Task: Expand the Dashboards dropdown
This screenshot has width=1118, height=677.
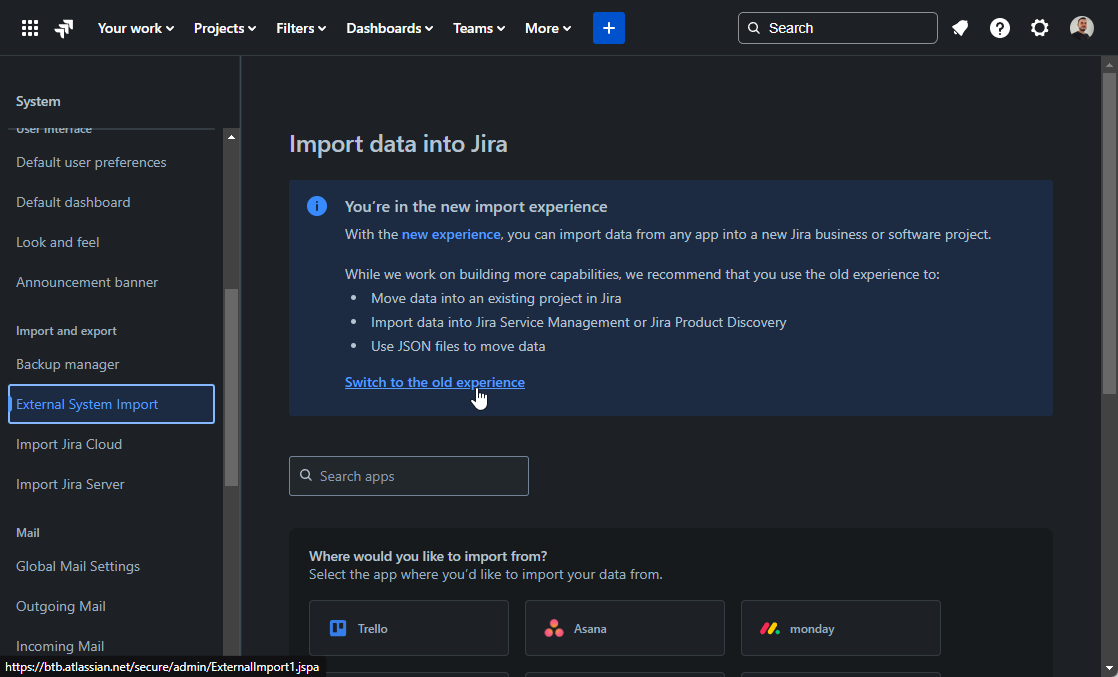Action: click(x=389, y=28)
